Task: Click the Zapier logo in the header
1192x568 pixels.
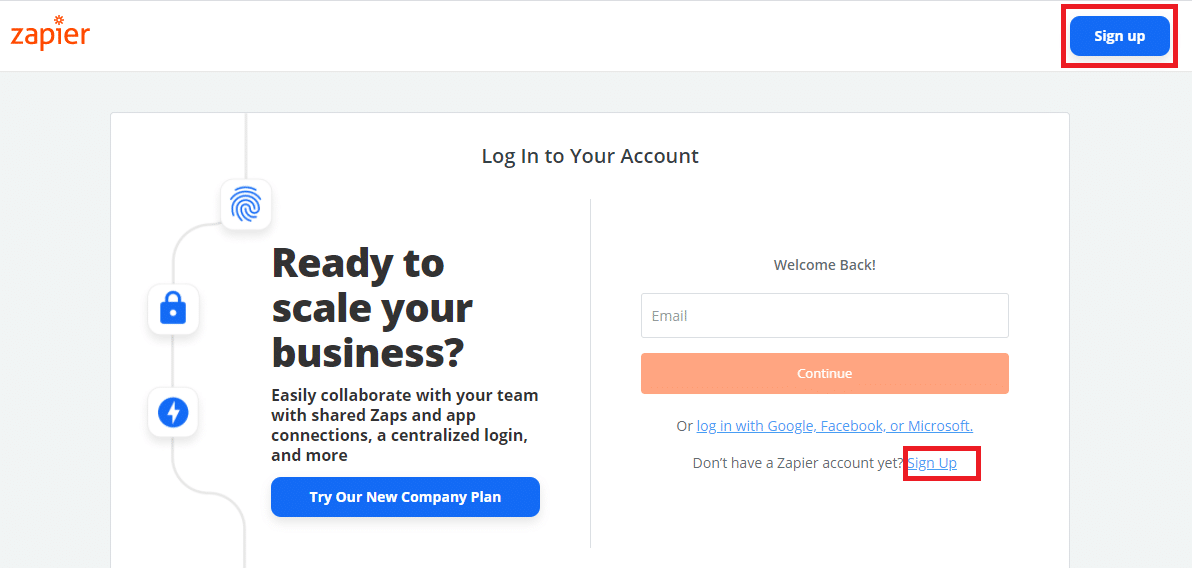Action: pyautogui.click(x=50, y=34)
